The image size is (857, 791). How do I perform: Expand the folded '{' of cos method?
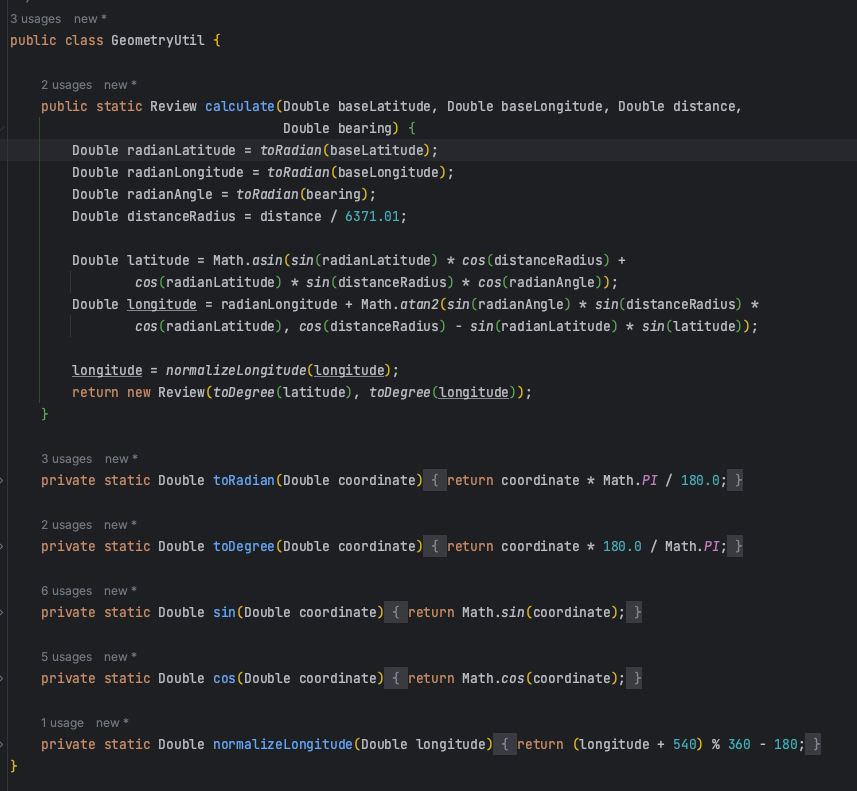coord(396,678)
